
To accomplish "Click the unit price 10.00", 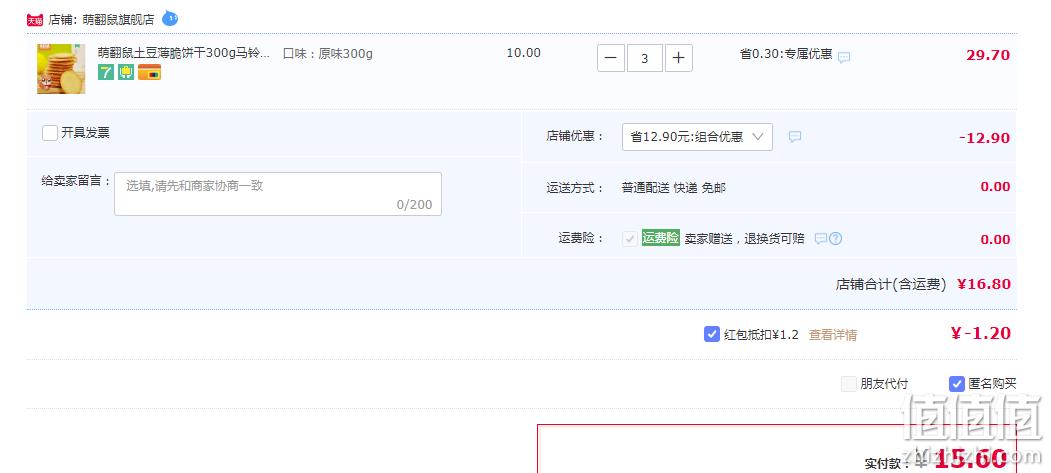I will coord(523,53).
